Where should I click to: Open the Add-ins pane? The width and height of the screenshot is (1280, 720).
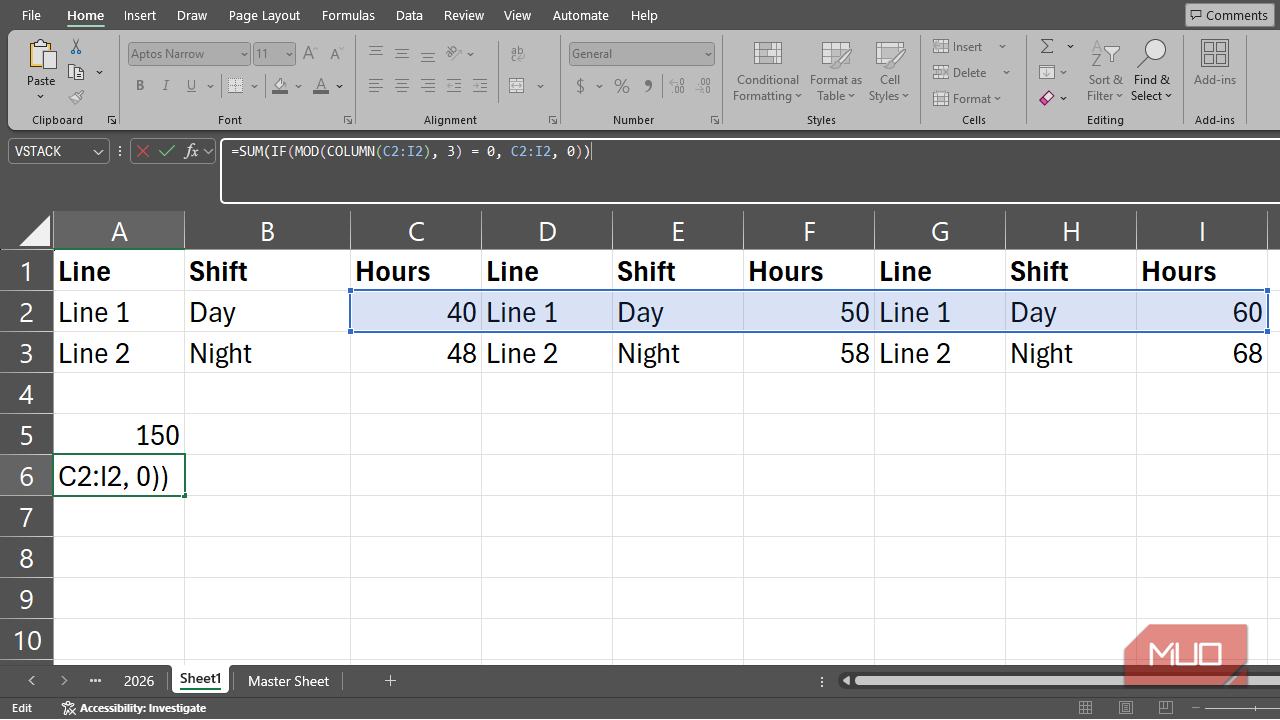pos(1215,63)
